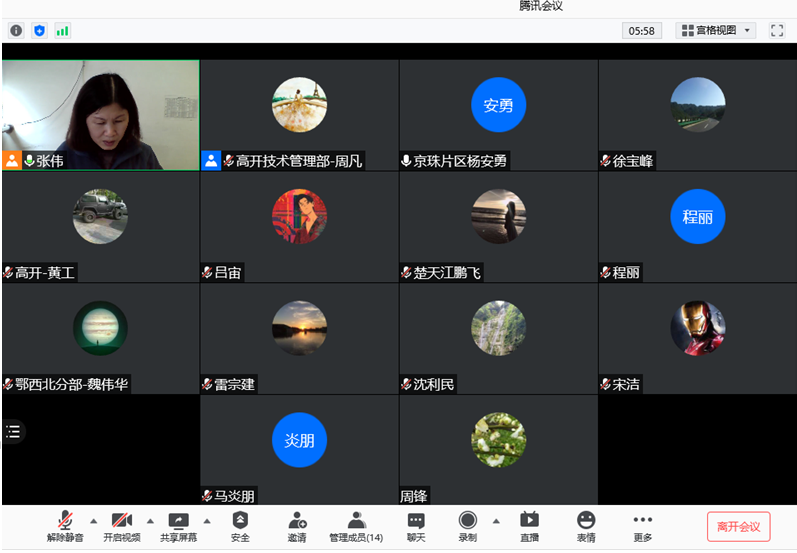Expand video options arrow beside 开启视频

pos(150,521)
